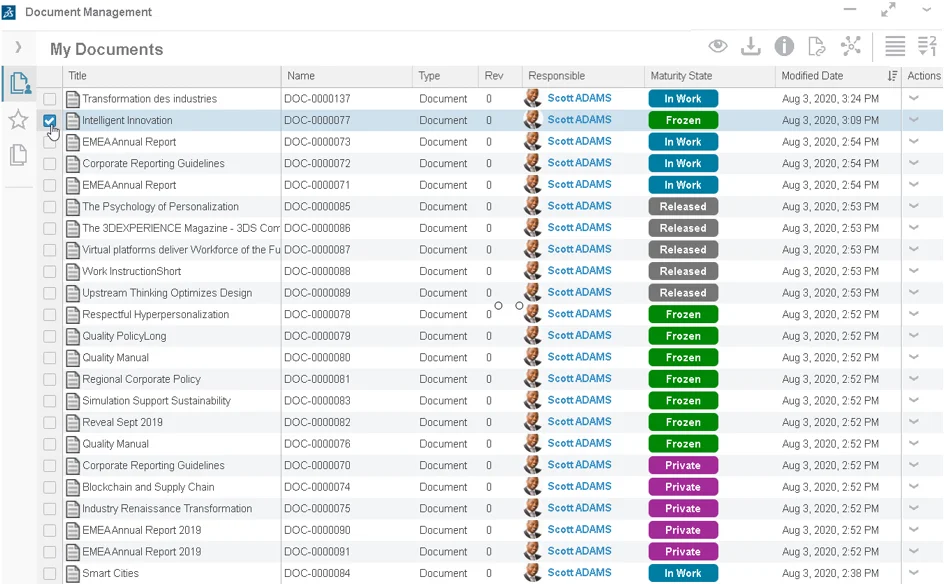
Task: Click the document link icon in toolbar
Action: pyautogui.click(x=817, y=46)
